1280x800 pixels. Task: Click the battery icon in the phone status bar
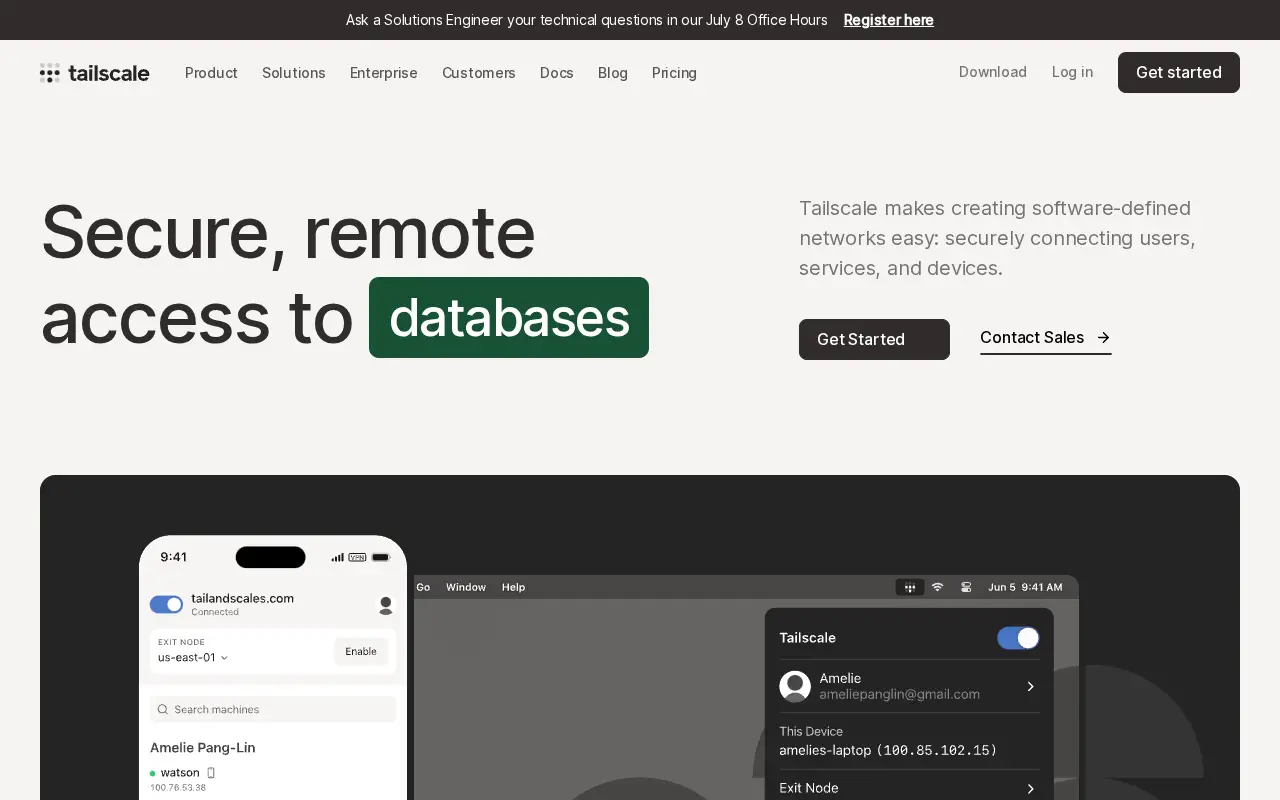(381, 557)
